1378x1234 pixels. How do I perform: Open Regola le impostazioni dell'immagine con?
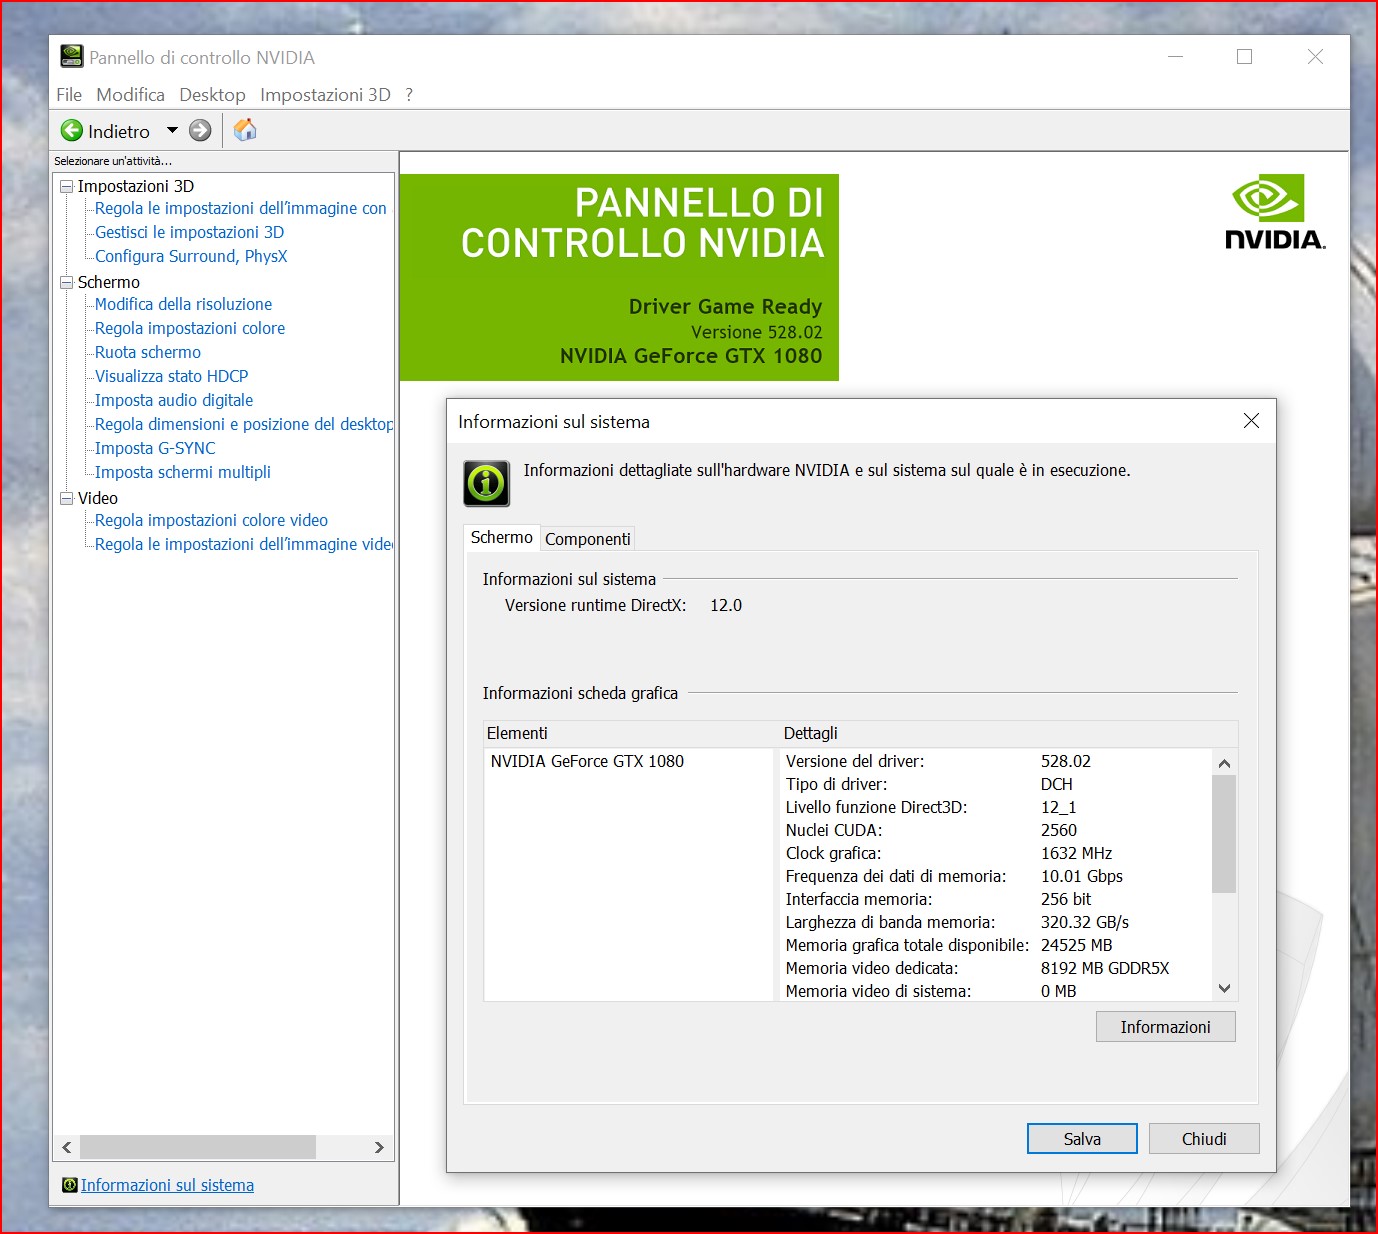pyautogui.click(x=240, y=208)
